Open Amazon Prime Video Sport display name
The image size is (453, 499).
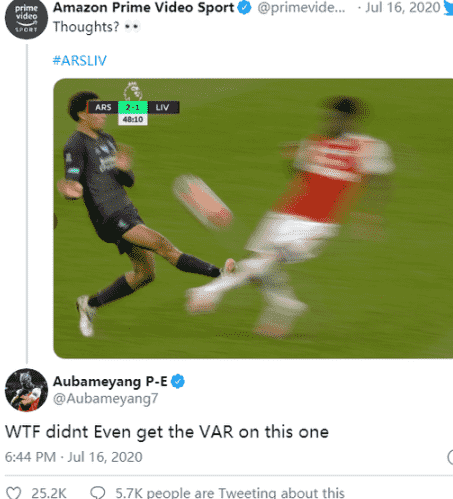coord(144,8)
